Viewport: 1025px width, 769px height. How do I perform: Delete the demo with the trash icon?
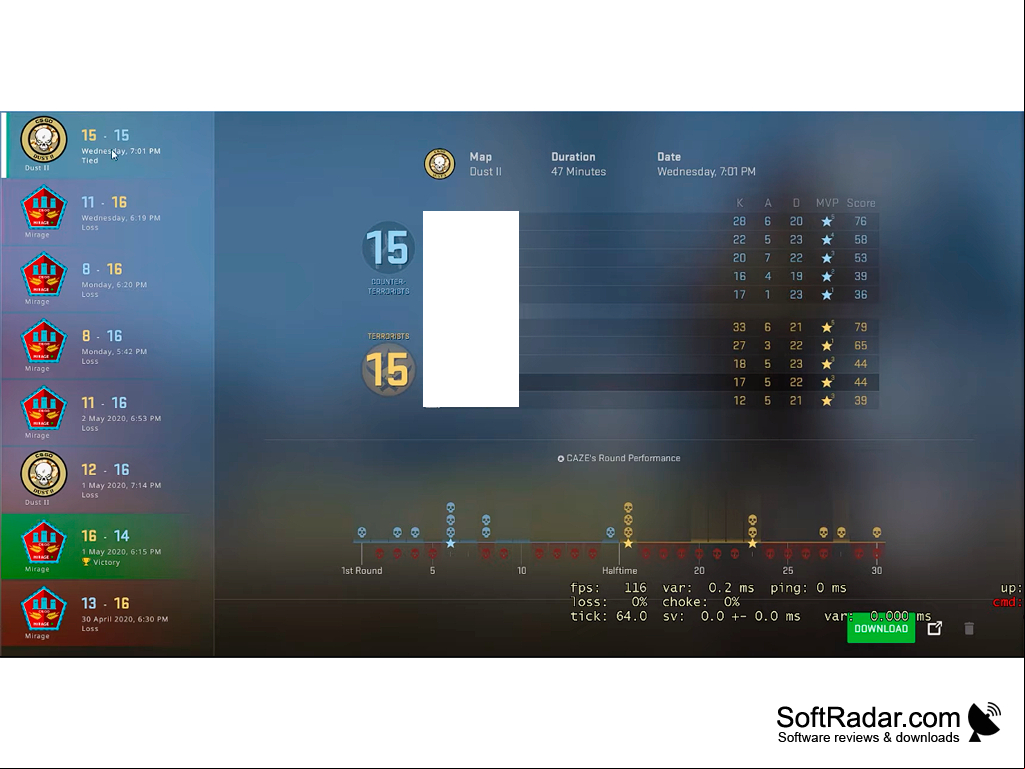(x=969, y=628)
